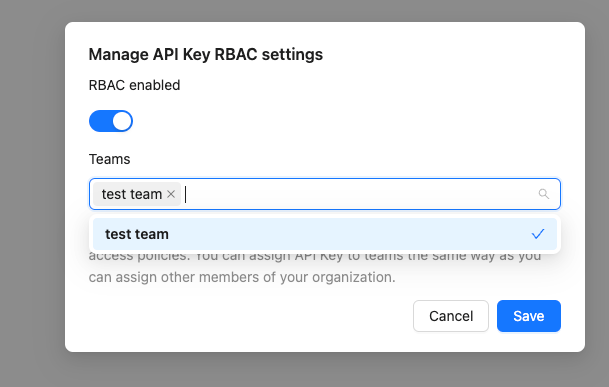Click the 'Teams' field label
609x387 pixels.
coord(110,159)
